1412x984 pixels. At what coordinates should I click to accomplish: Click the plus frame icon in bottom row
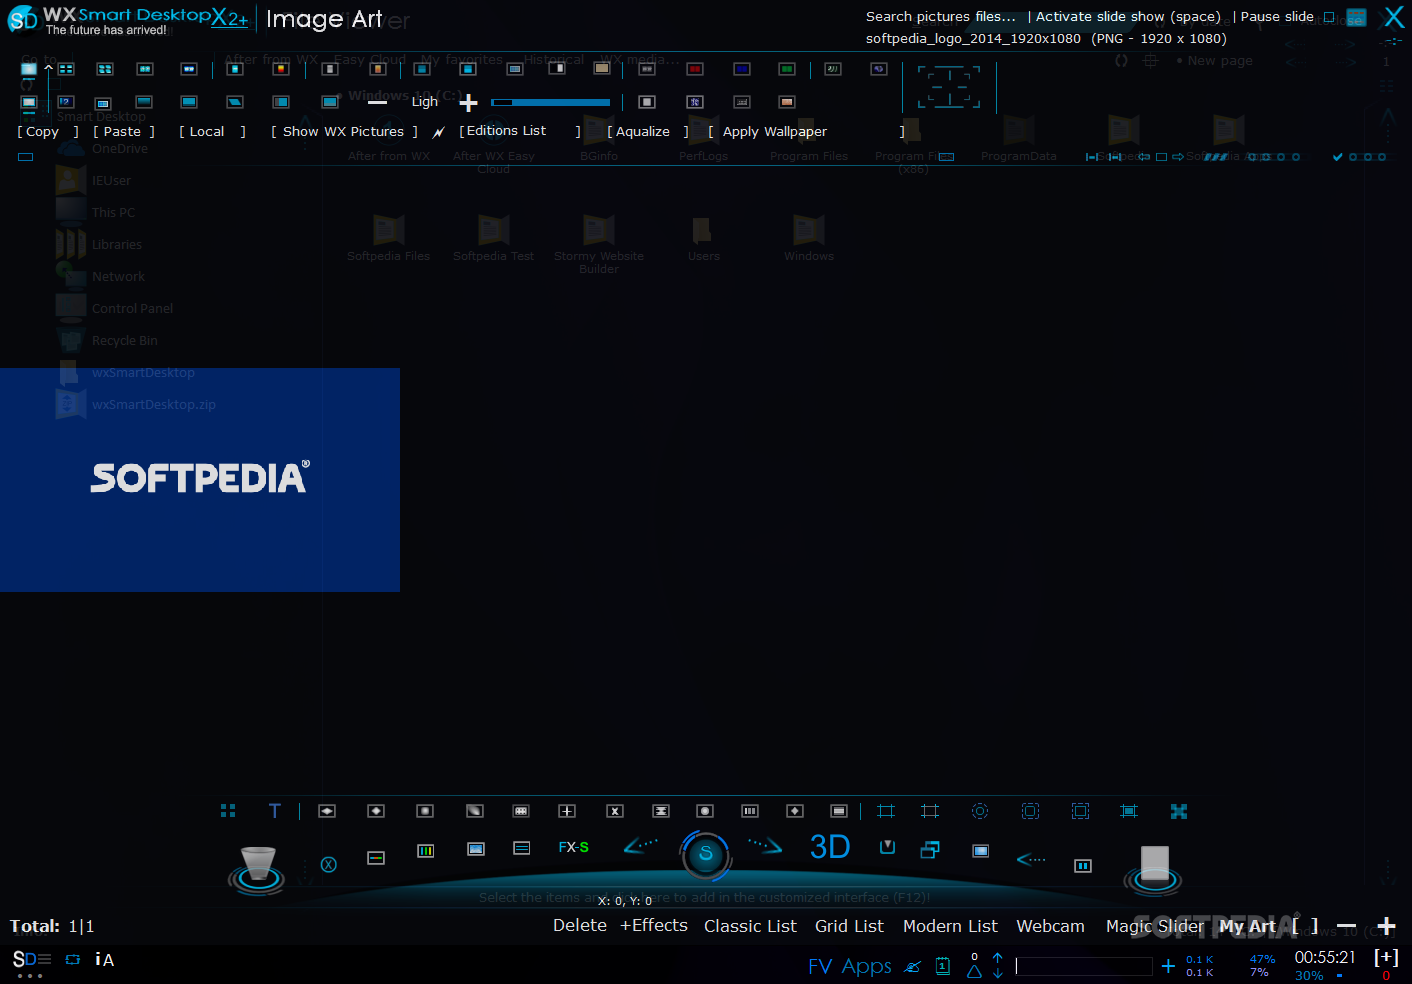(567, 811)
